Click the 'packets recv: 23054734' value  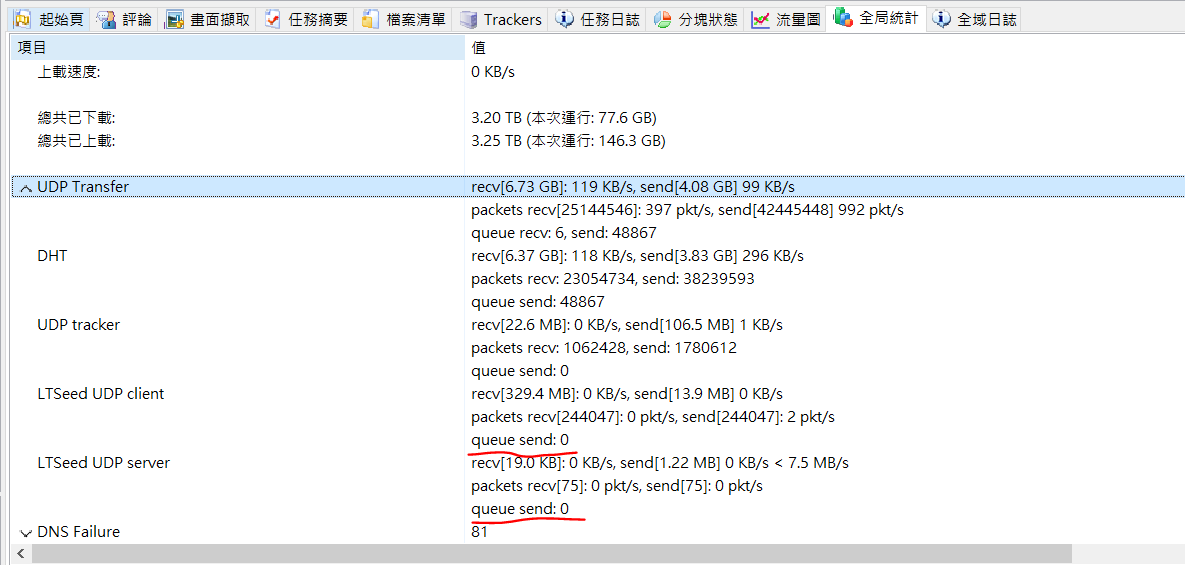click(x=612, y=279)
